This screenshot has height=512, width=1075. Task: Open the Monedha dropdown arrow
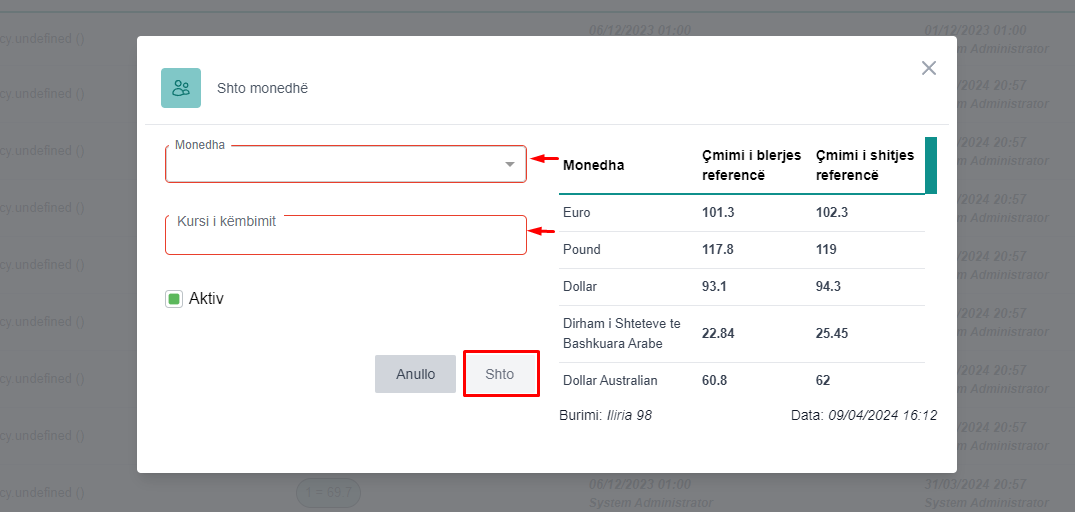[x=510, y=164]
